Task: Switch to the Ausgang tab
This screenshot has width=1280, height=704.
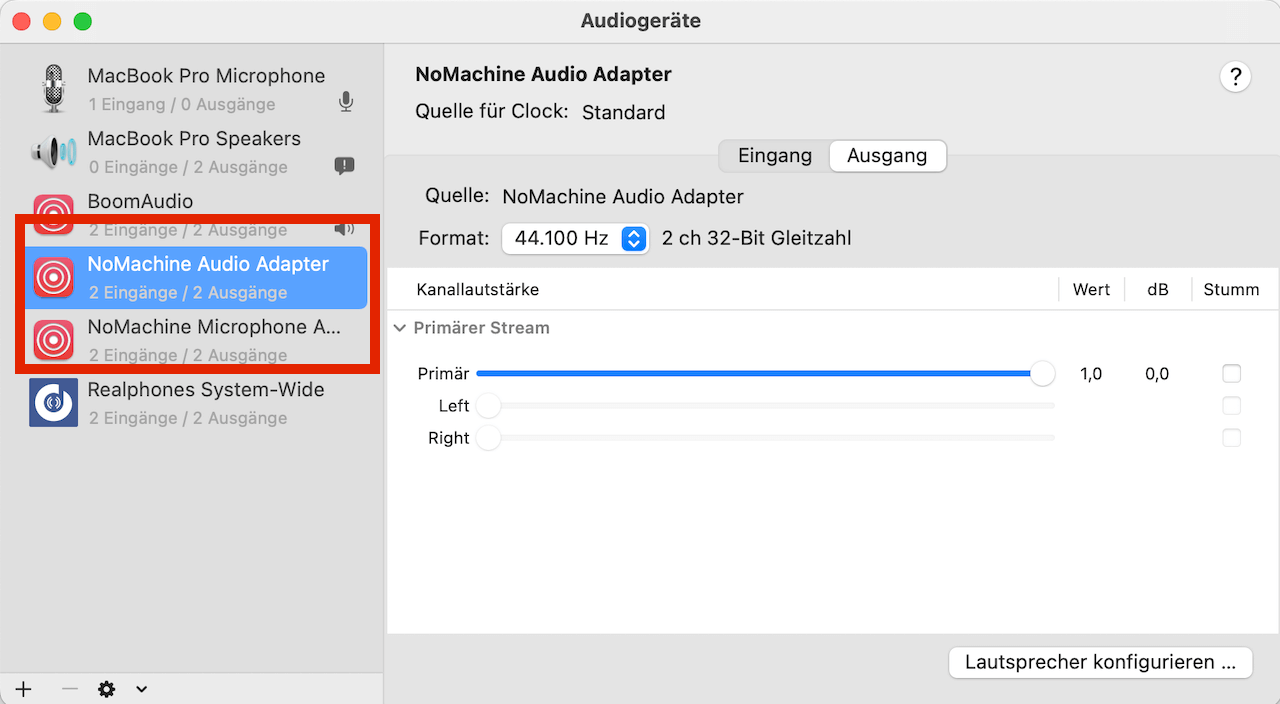Action: (x=887, y=156)
